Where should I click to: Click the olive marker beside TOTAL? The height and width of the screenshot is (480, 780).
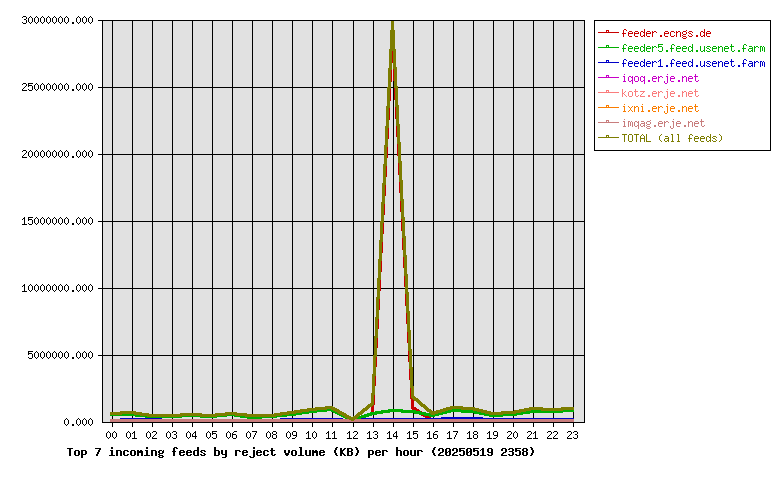click(608, 137)
